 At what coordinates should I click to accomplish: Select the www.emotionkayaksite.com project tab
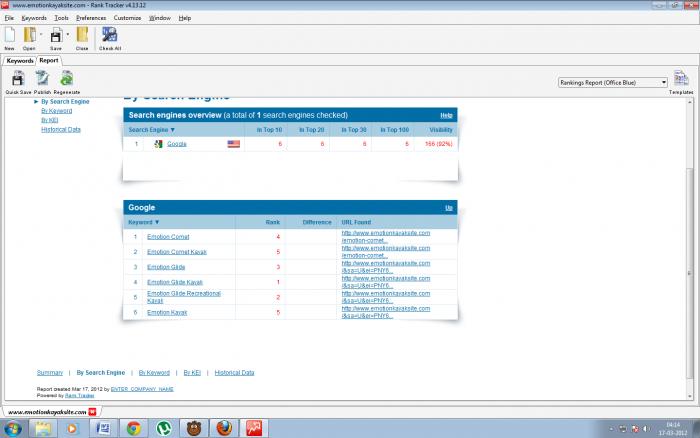pyautogui.click(x=47, y=412)
